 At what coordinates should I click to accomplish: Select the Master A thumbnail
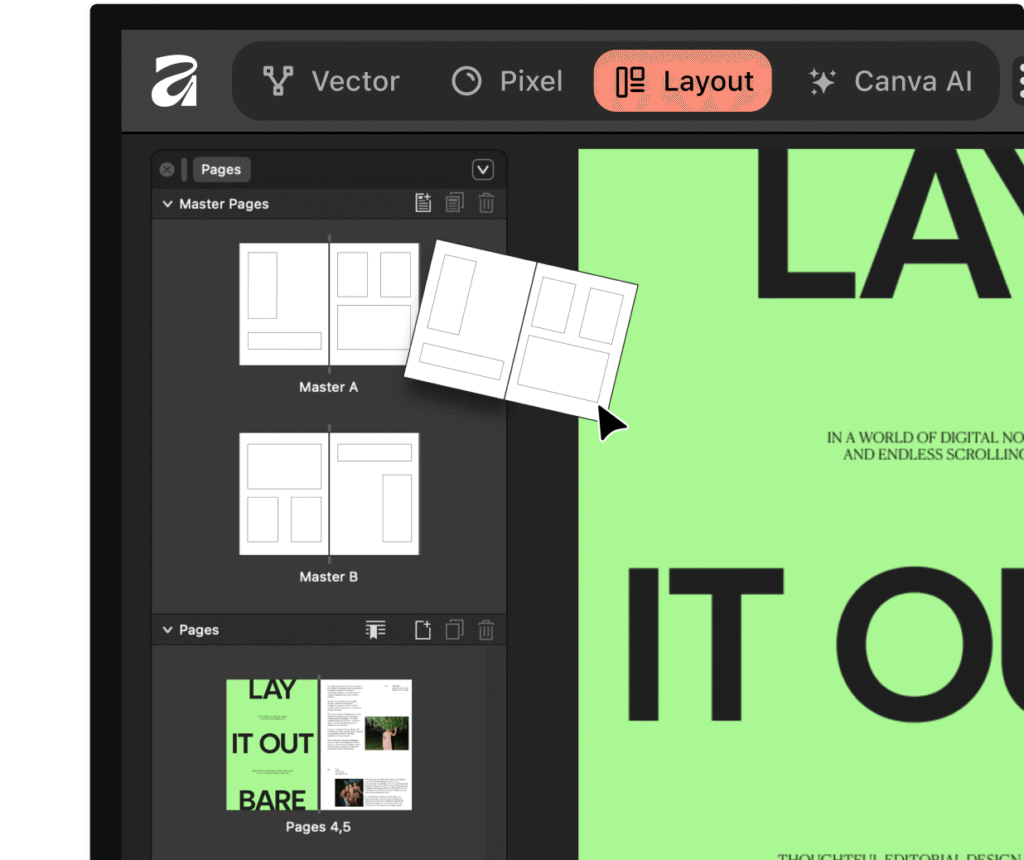[x=328, y=304]
